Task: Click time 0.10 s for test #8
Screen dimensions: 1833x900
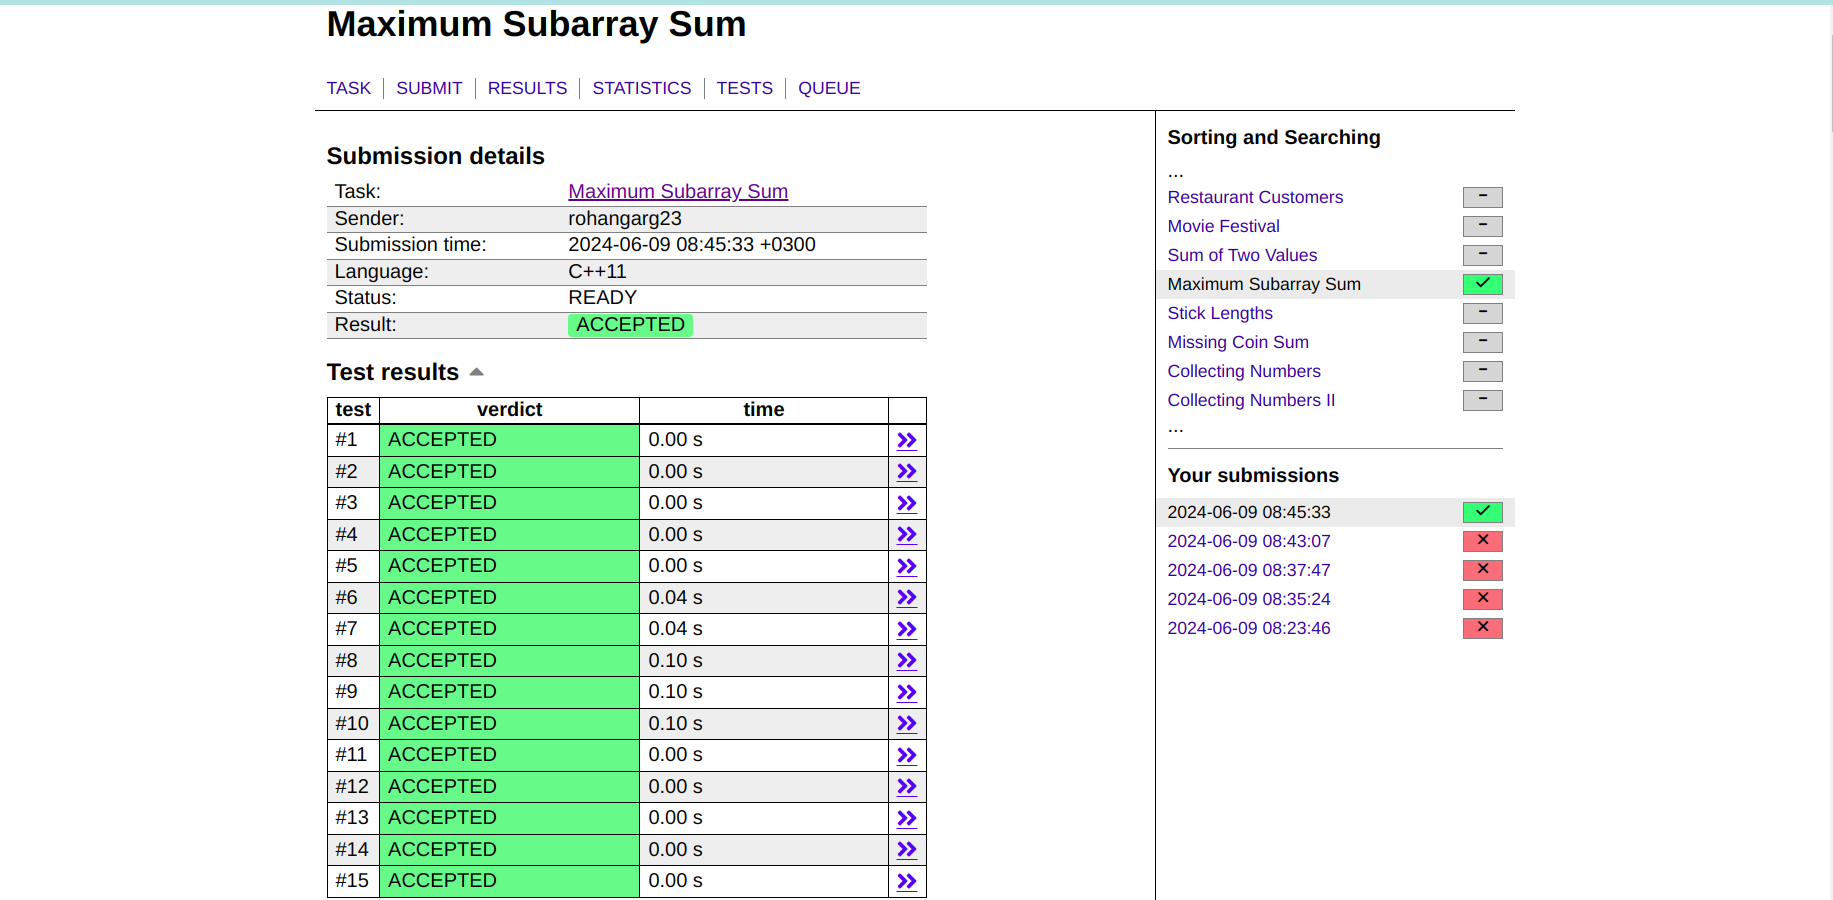Action: (x=675, y=660)
